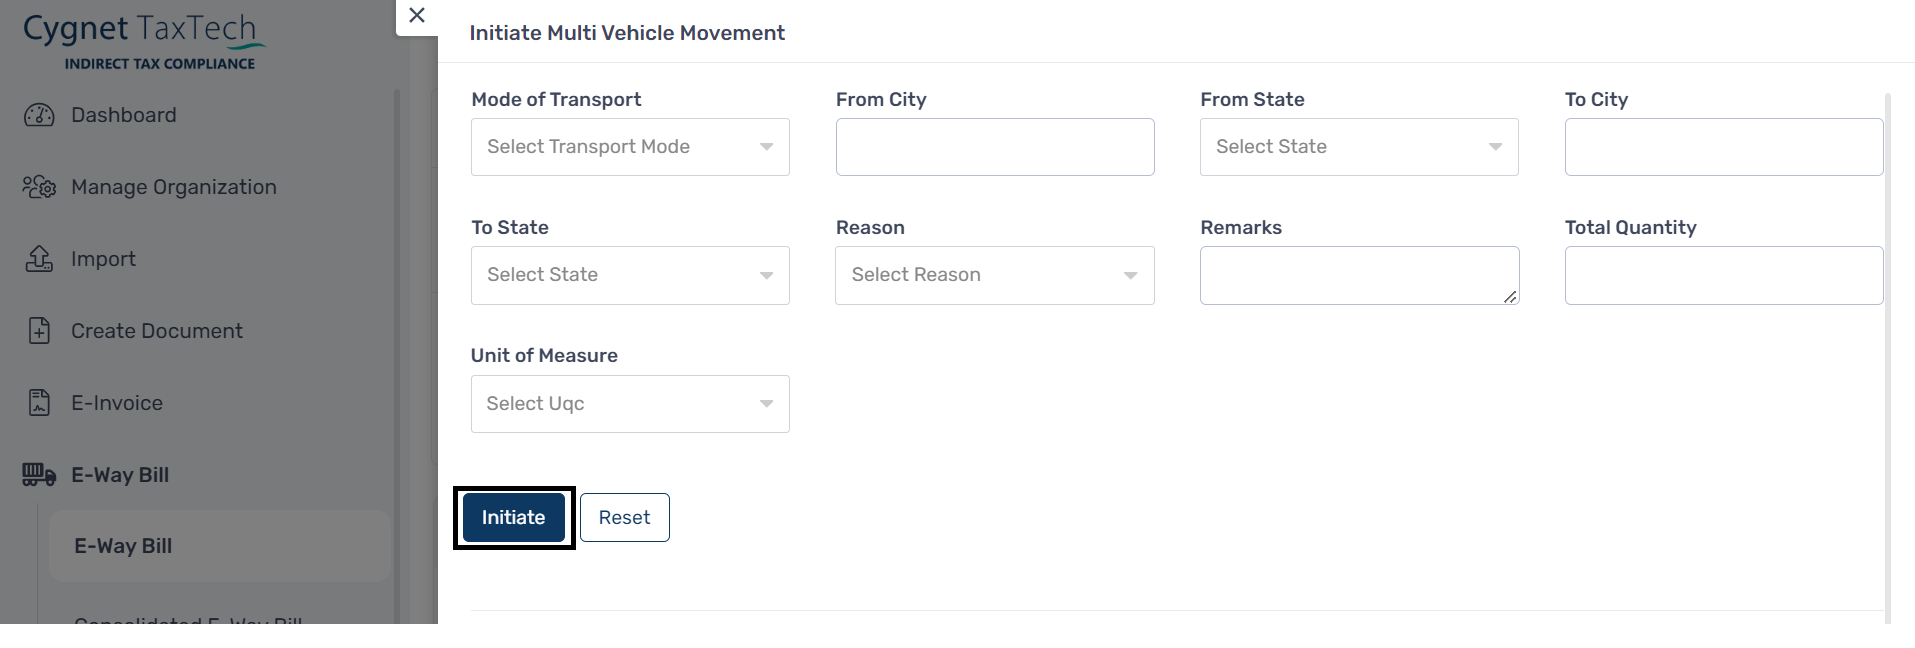
Task: Click inside the Remarks text area
Action: click(1359, 275)
